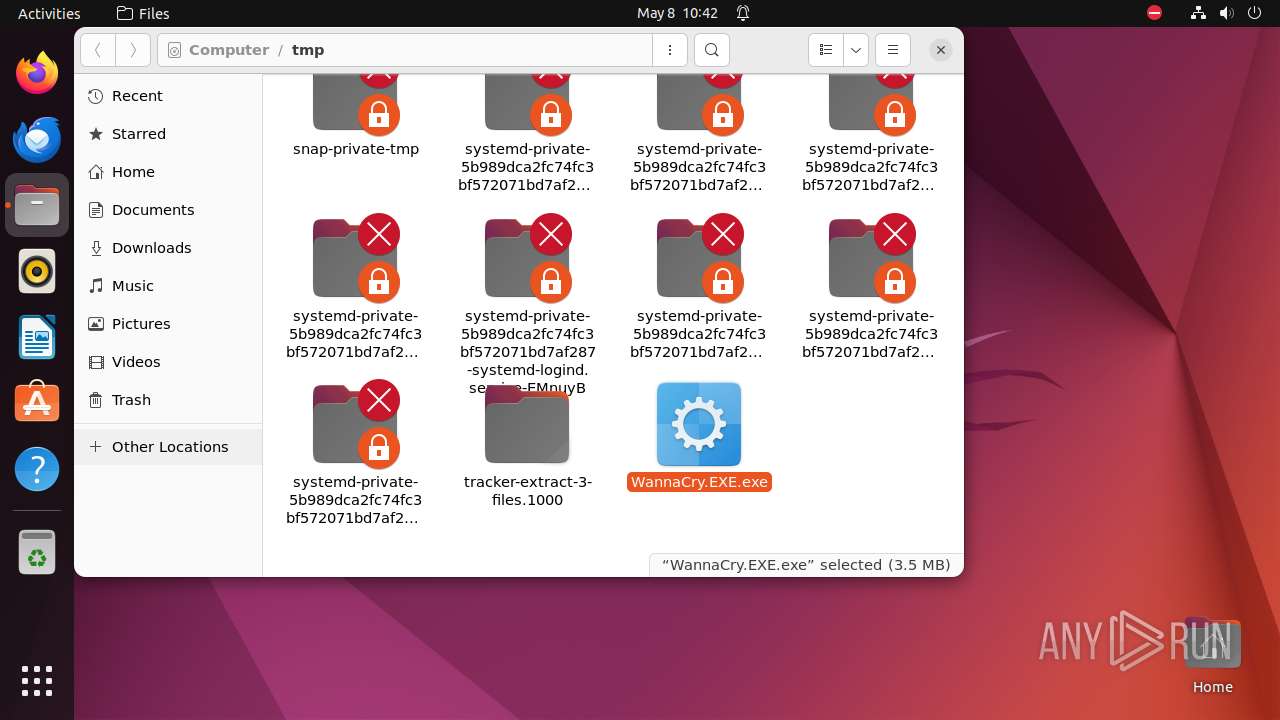The width and height of the screenshot is (1280, 720).
Task: Go to Home in the sidebar
Action: tap(168, 172)
